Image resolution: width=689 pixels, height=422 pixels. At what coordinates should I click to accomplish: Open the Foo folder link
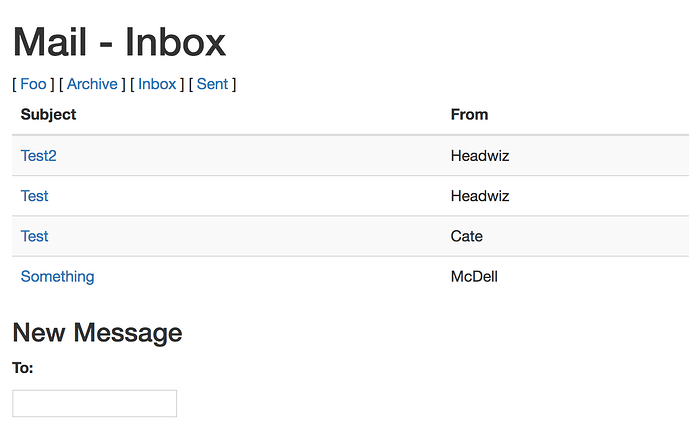(x=33, y=84)
